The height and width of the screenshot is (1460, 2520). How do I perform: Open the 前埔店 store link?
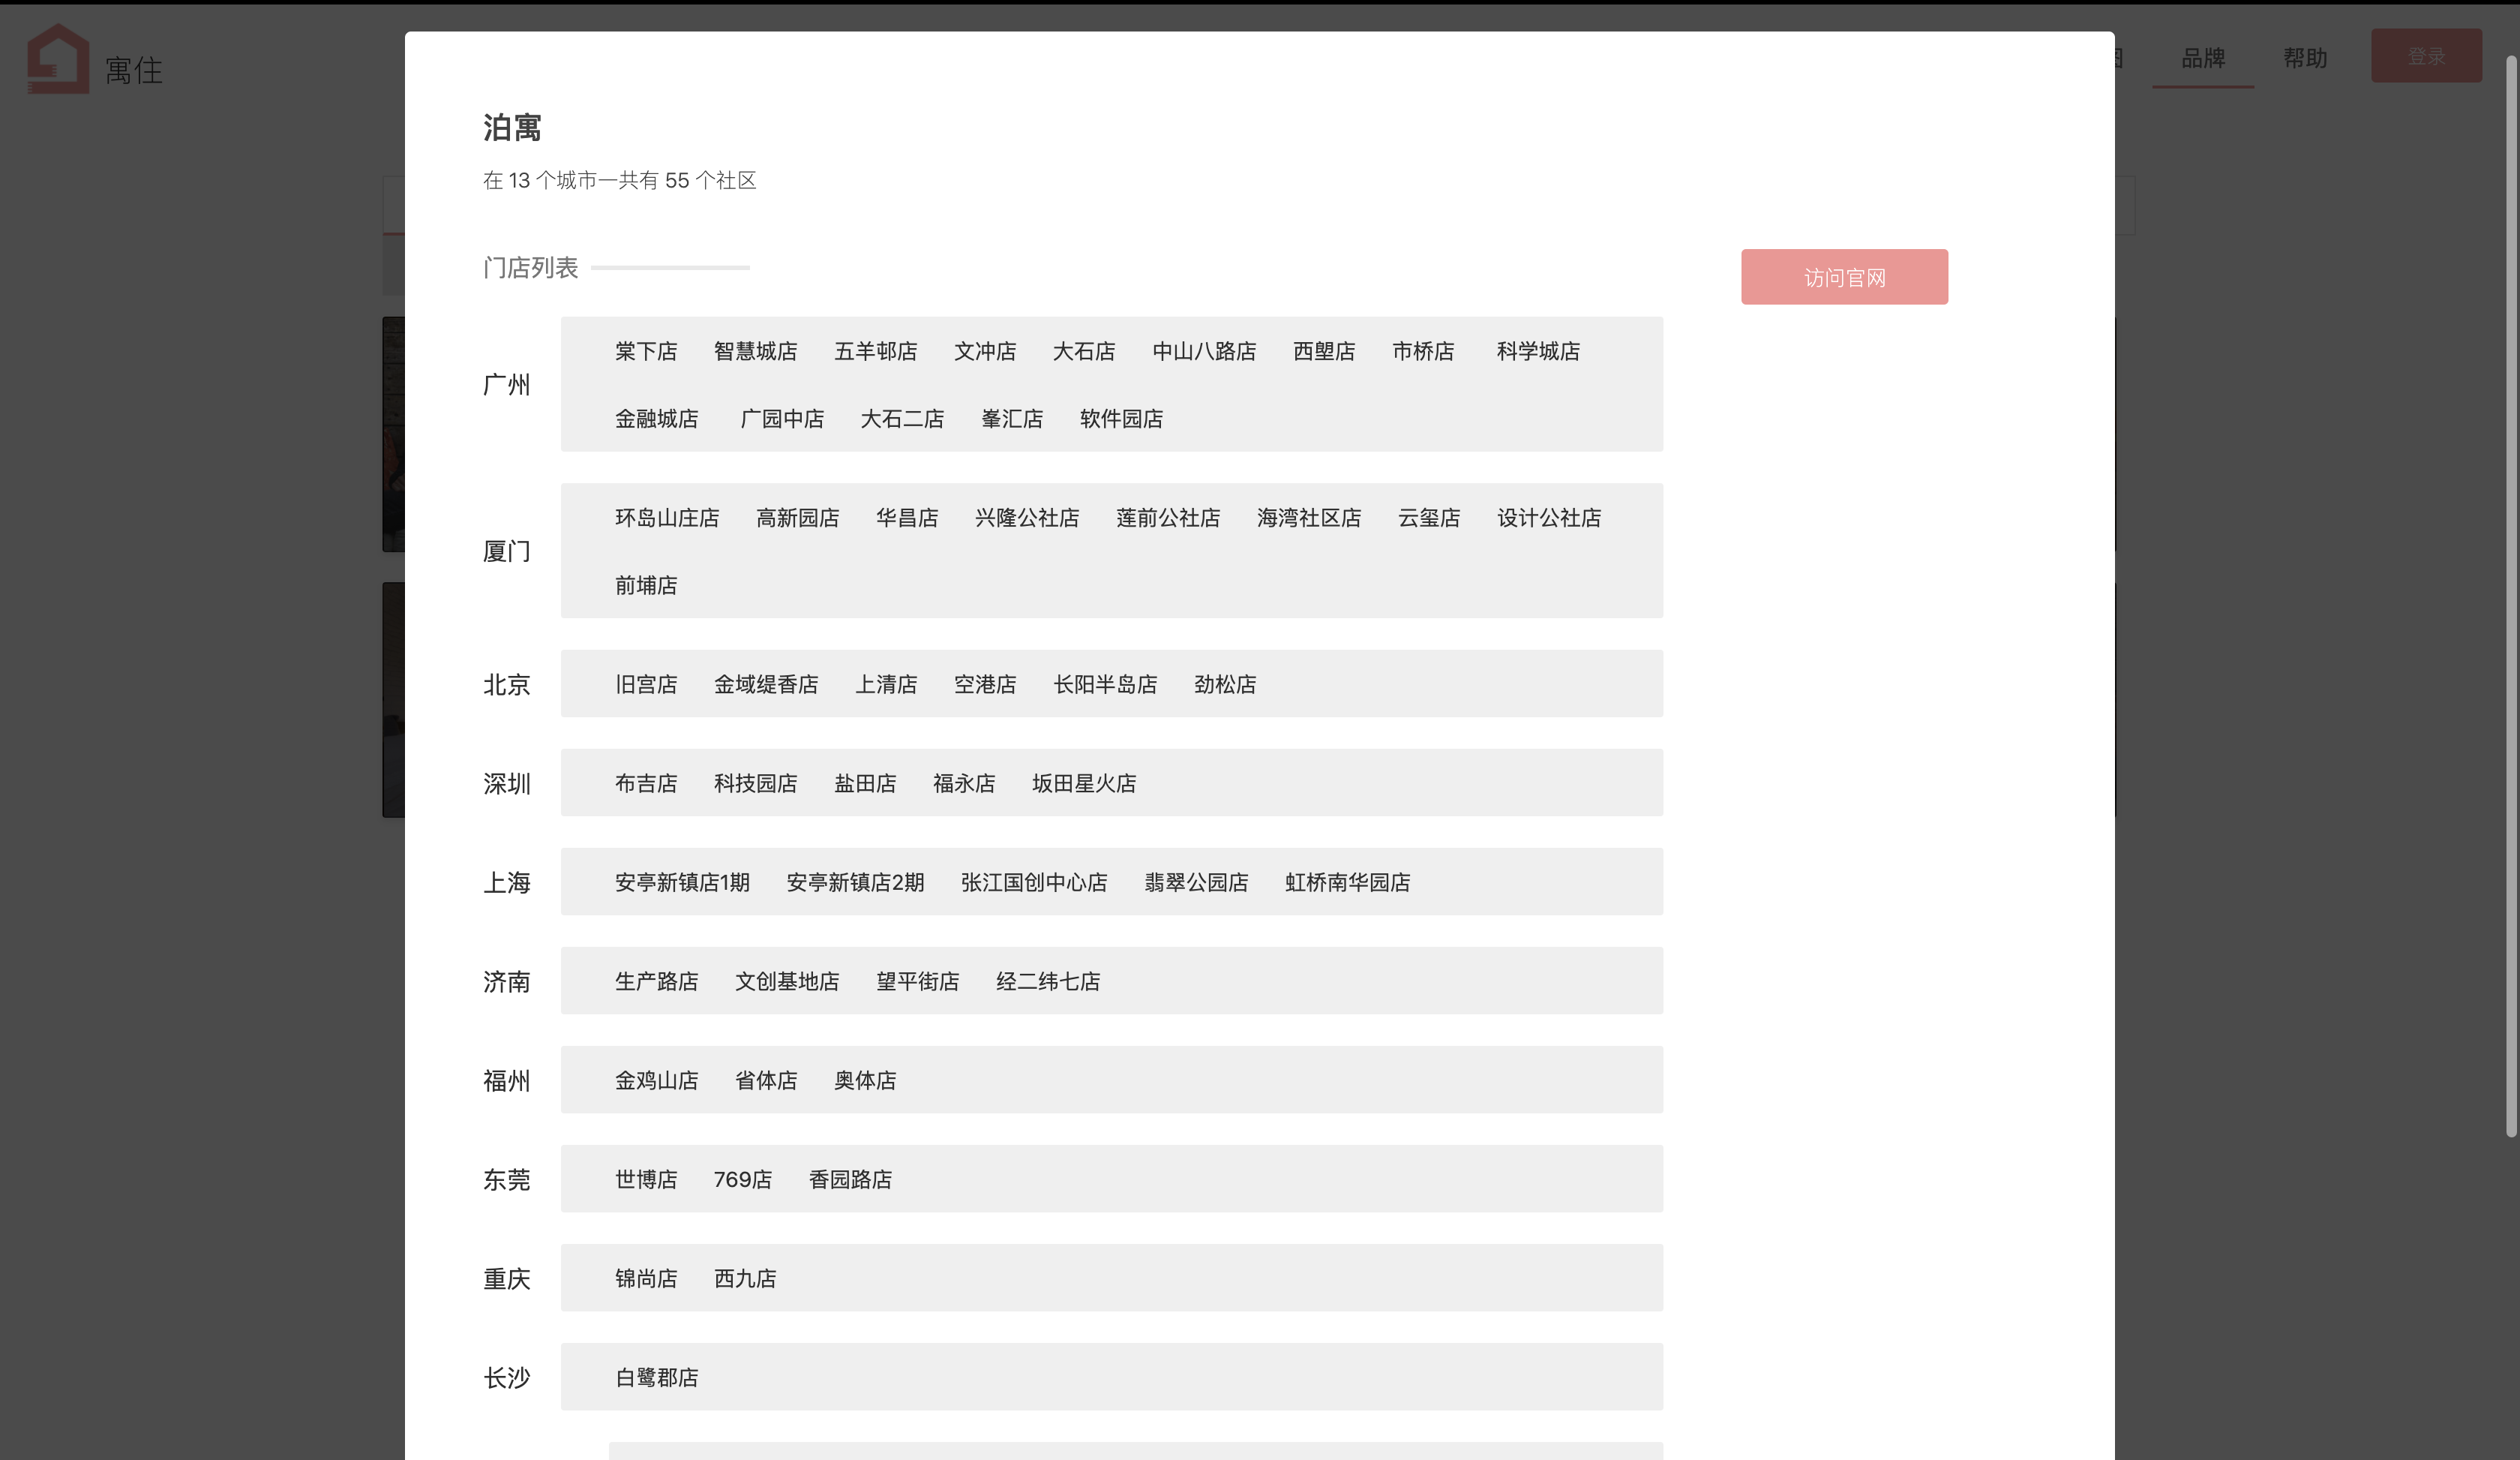[645, 584]
